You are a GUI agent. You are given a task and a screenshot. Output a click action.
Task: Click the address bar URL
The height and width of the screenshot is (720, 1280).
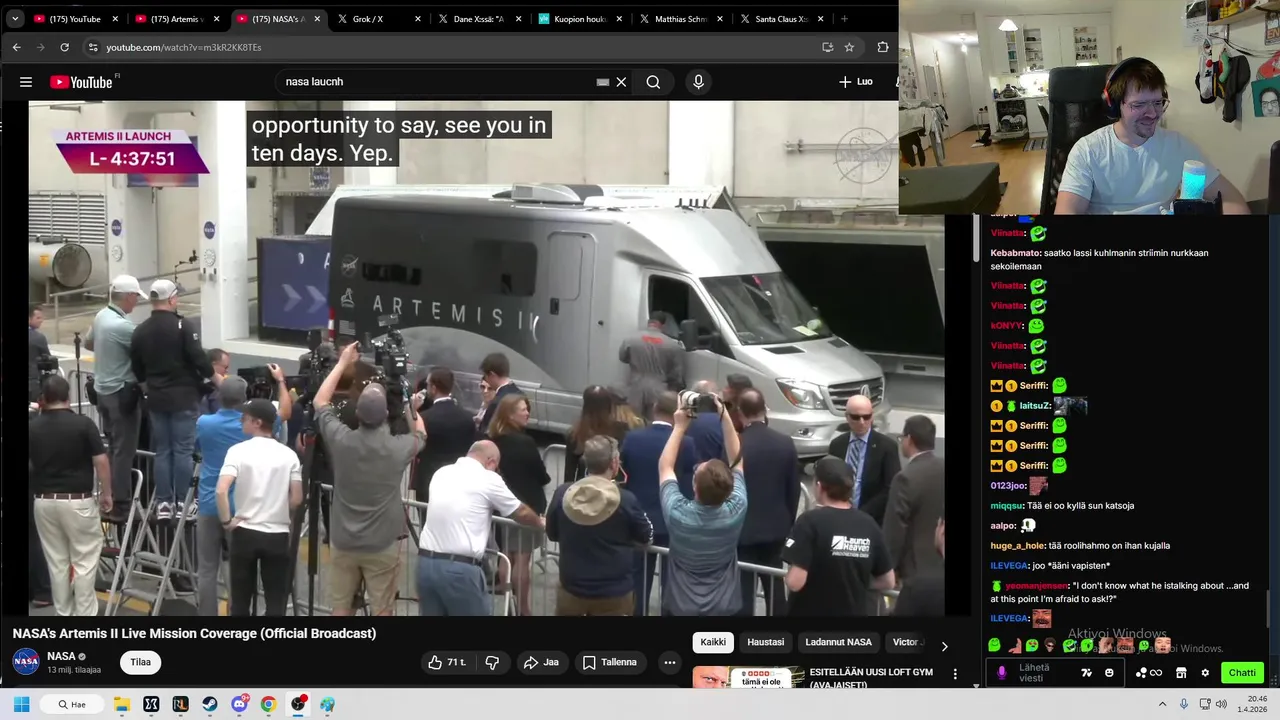point(183,47)
